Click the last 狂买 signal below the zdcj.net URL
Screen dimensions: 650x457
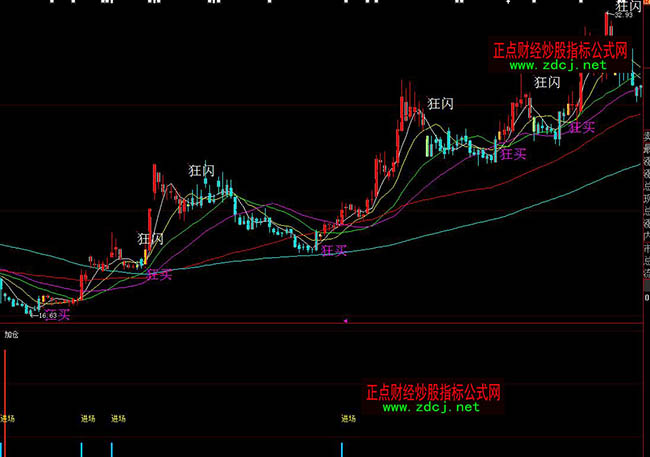point(583,127)
